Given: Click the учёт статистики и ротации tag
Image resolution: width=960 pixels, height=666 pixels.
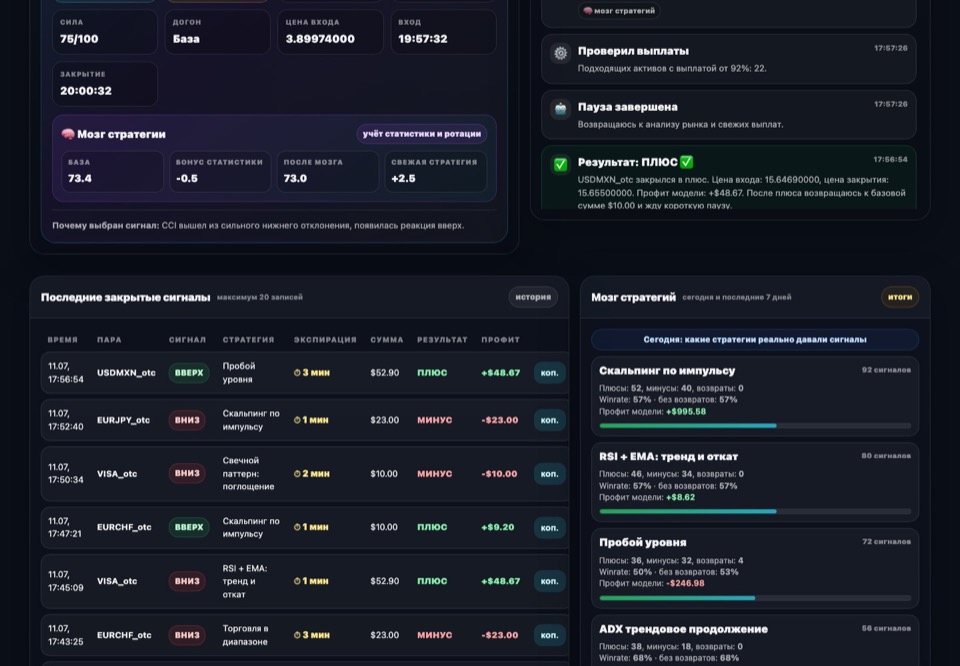Looking at the screenshot, I should tap(422, 133).
